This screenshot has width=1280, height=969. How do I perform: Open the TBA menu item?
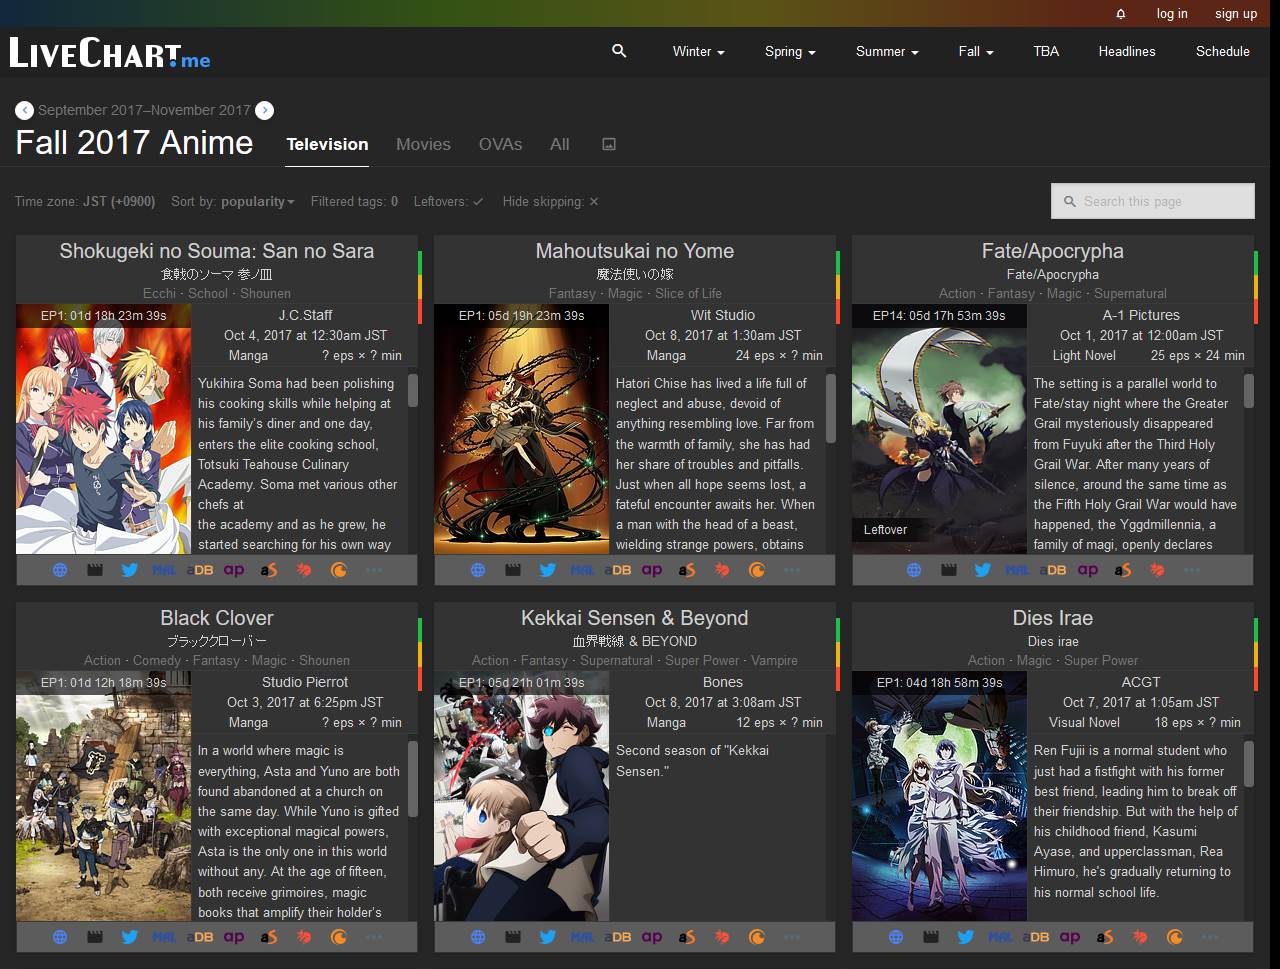[1046, 51]
